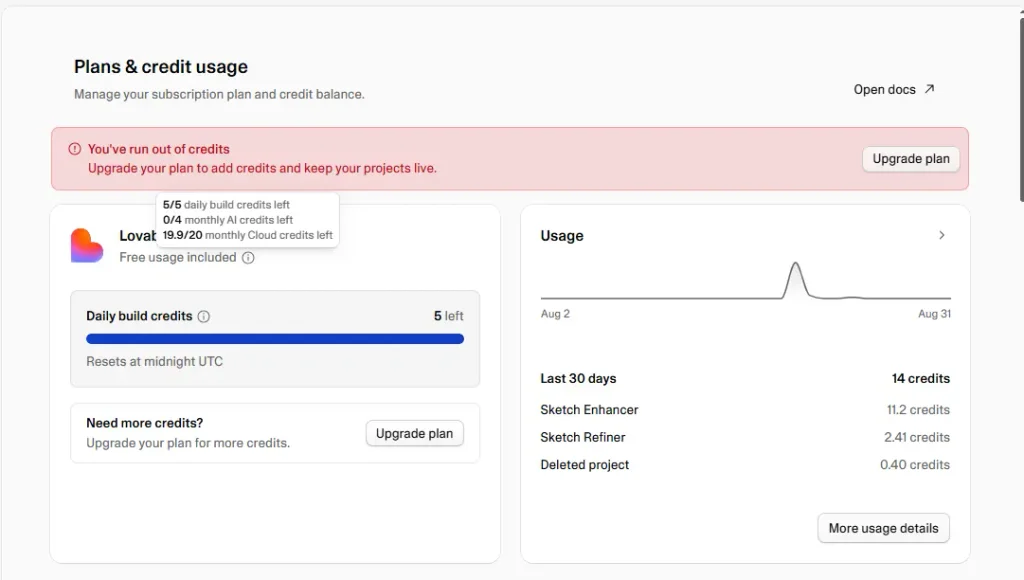Click the info icon beside Free usage included
Screen dimensions: 1024x580
pos(248,257)
